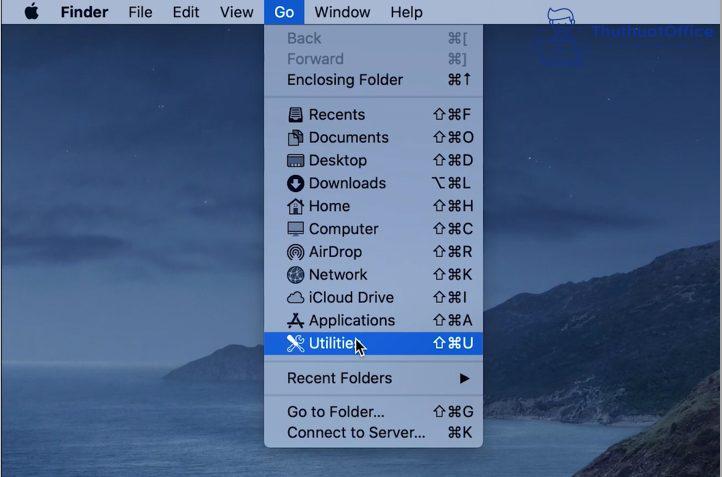Select the highlighted Utilities entry
Image resolution: width=722 pixels, height=477 pixels.
[373, 343]
